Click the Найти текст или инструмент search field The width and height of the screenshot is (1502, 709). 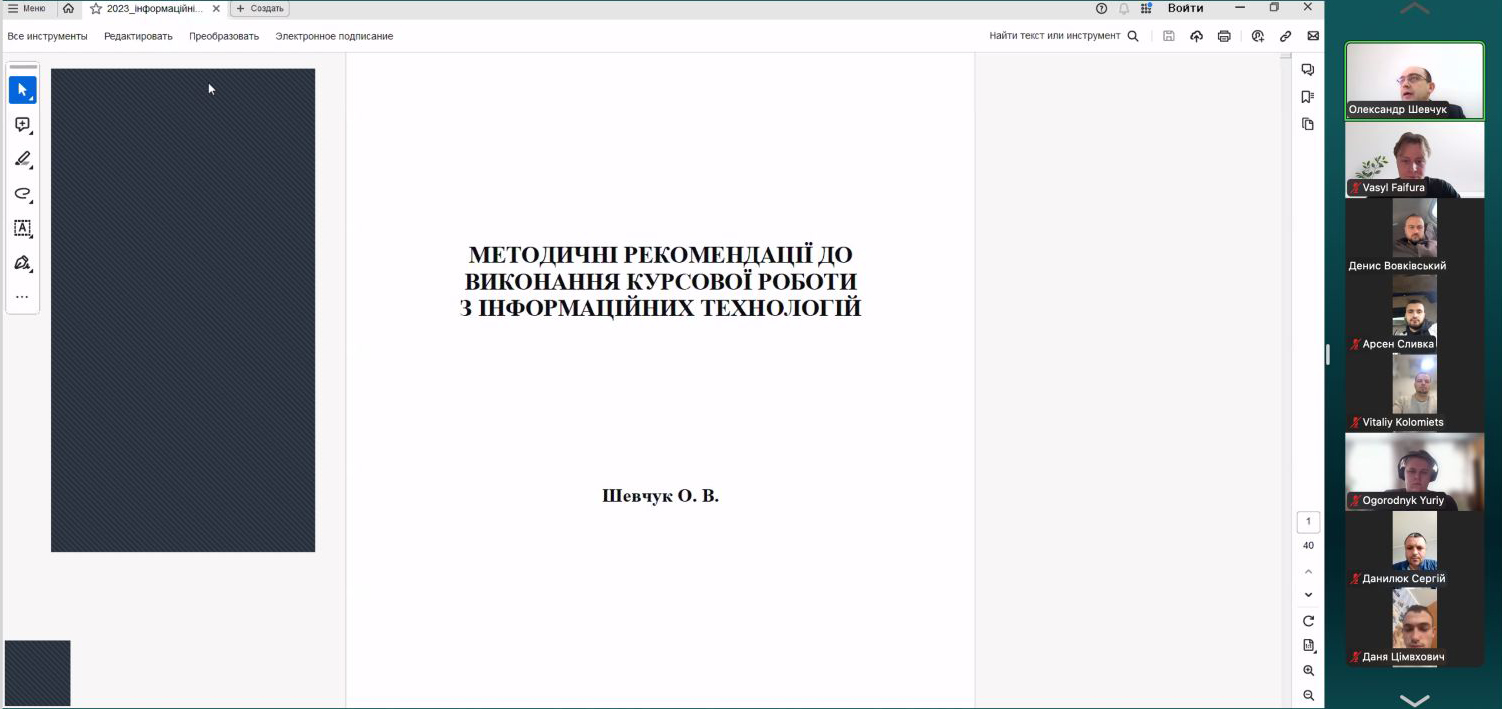[1063, 36]
